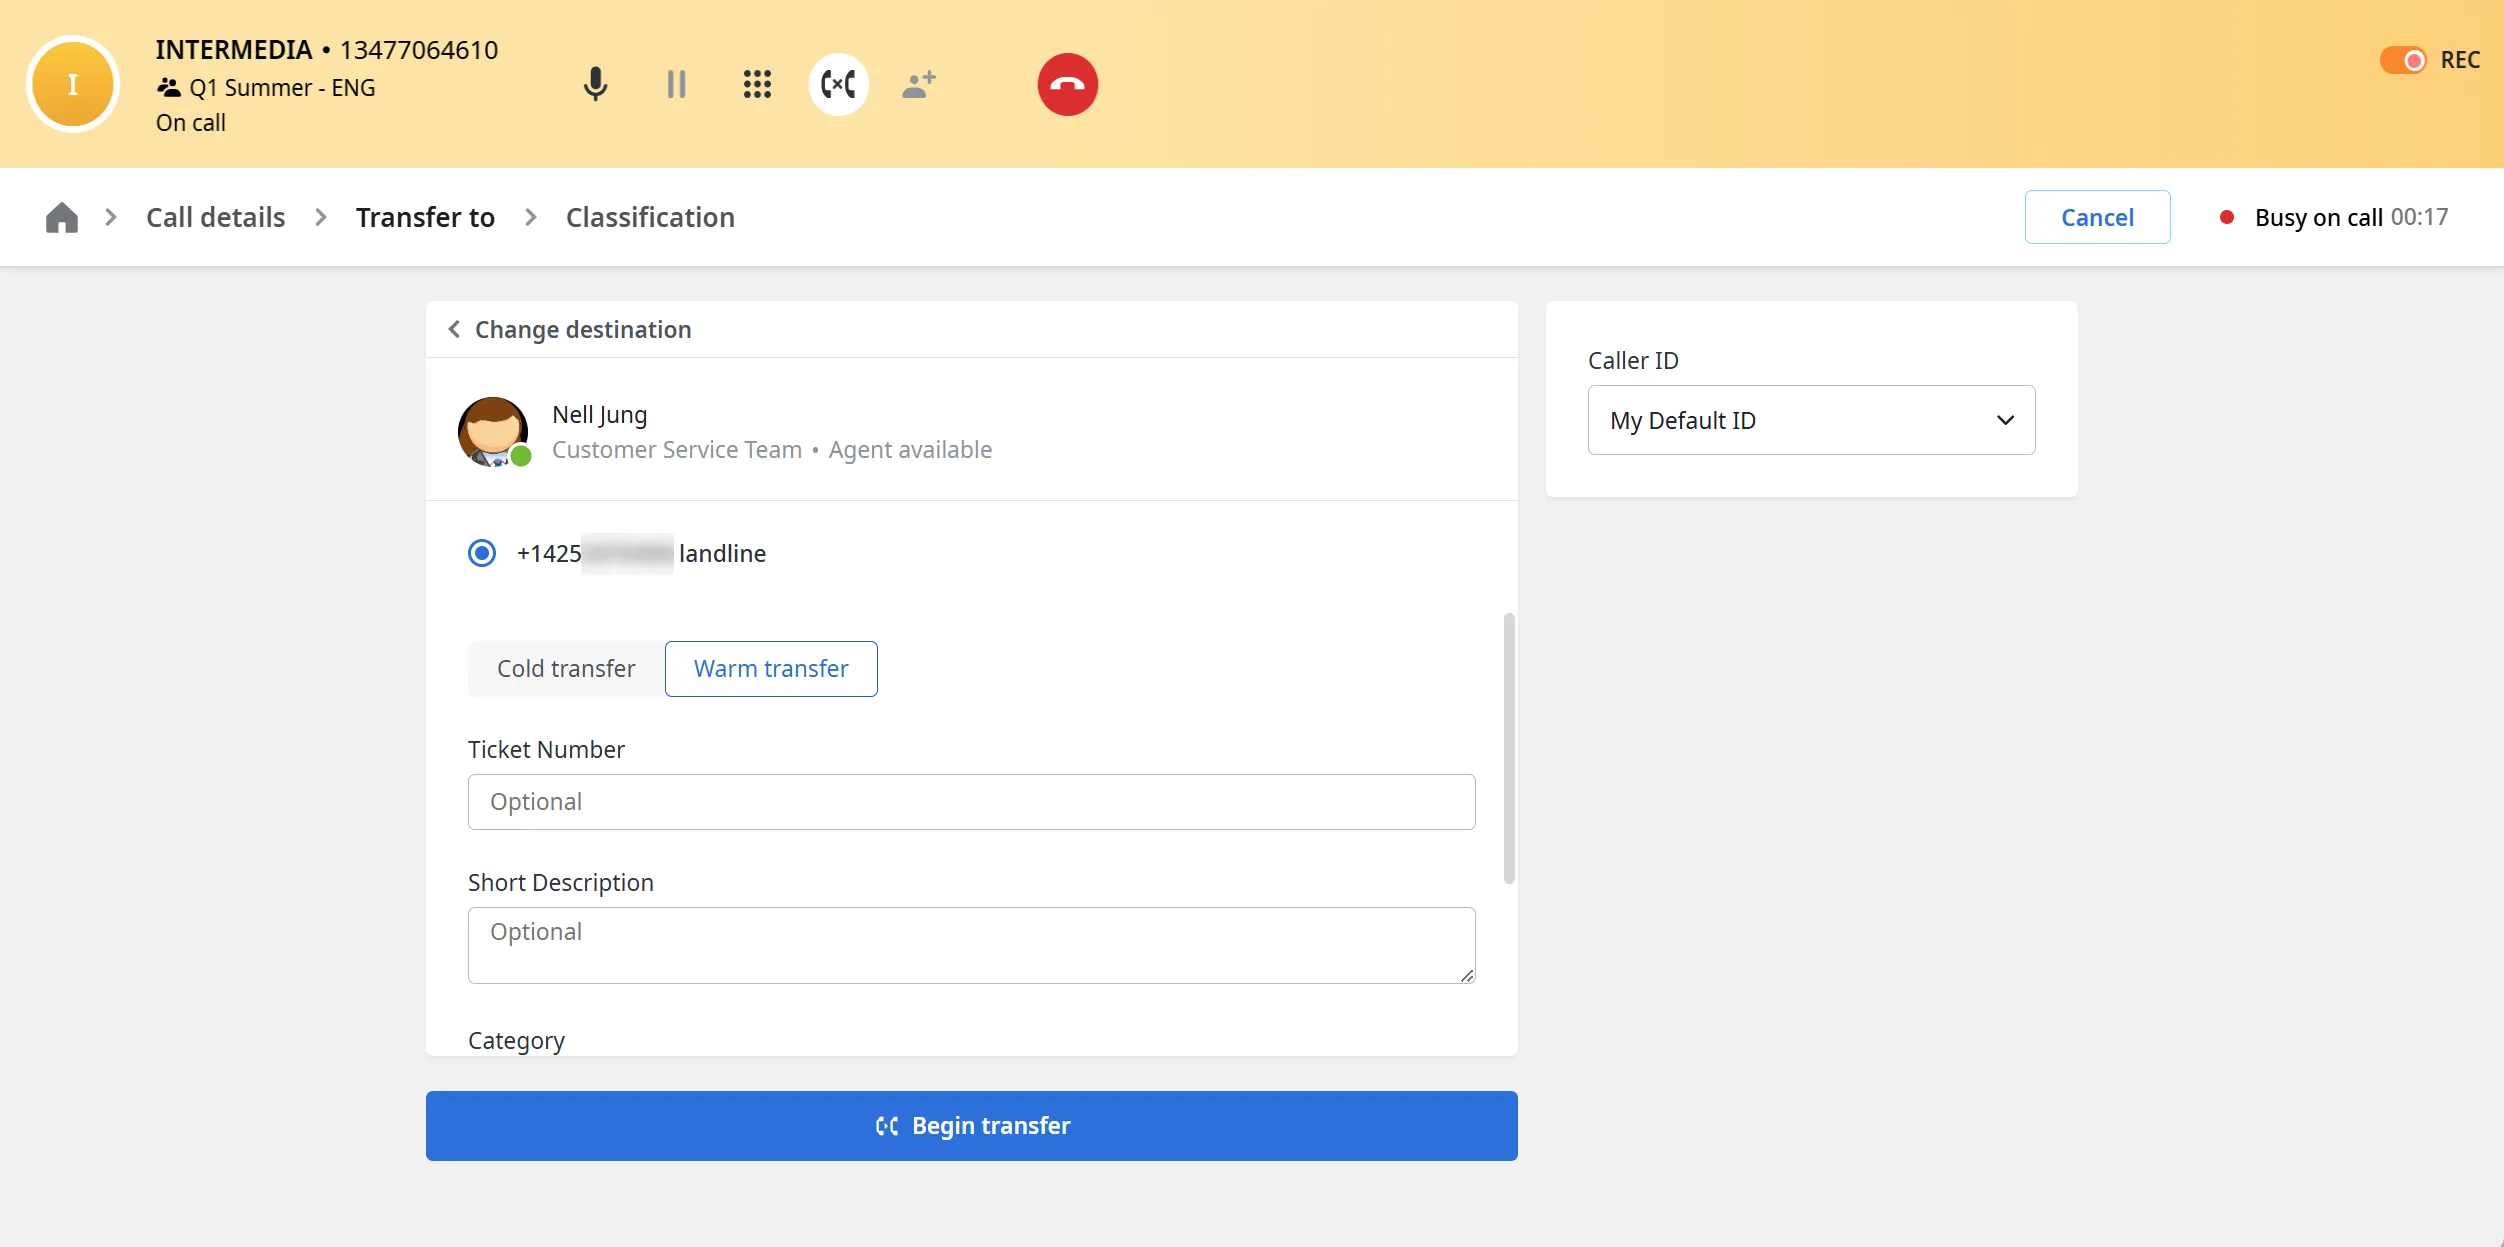Image resolution: width=2504 pixels, height=1247 pixels.
Task: Hang up with the red end-call button
Action: (1067, 84)
